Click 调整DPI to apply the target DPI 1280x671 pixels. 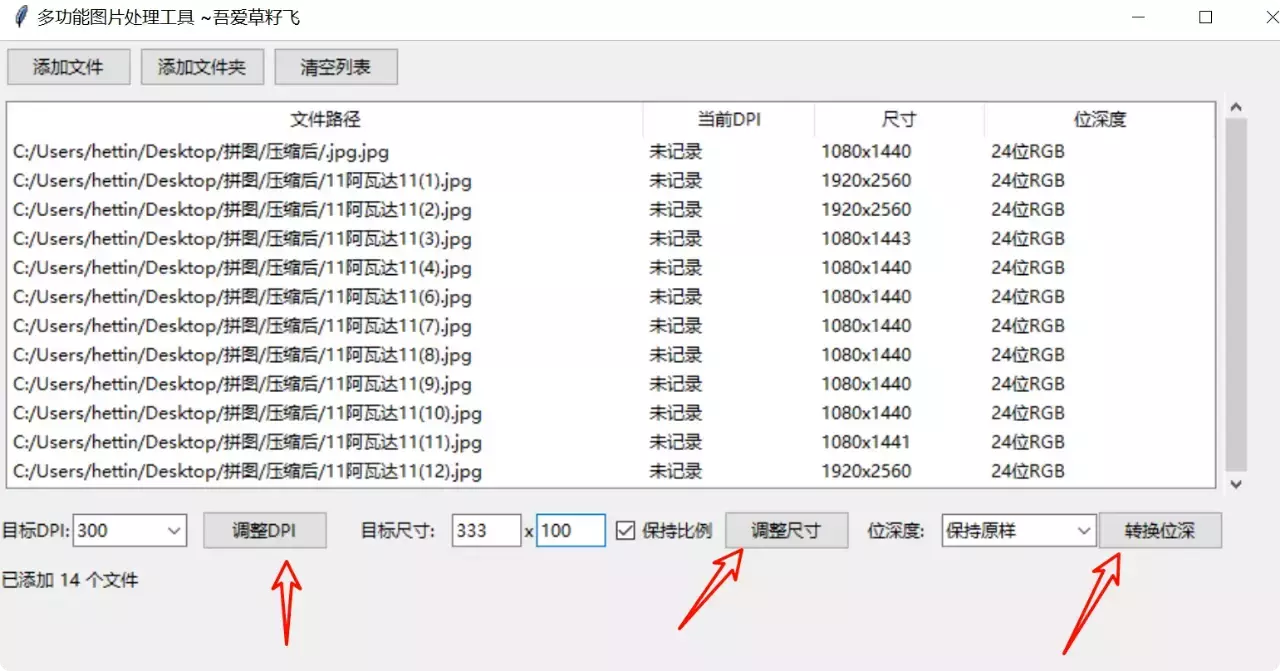265,530
